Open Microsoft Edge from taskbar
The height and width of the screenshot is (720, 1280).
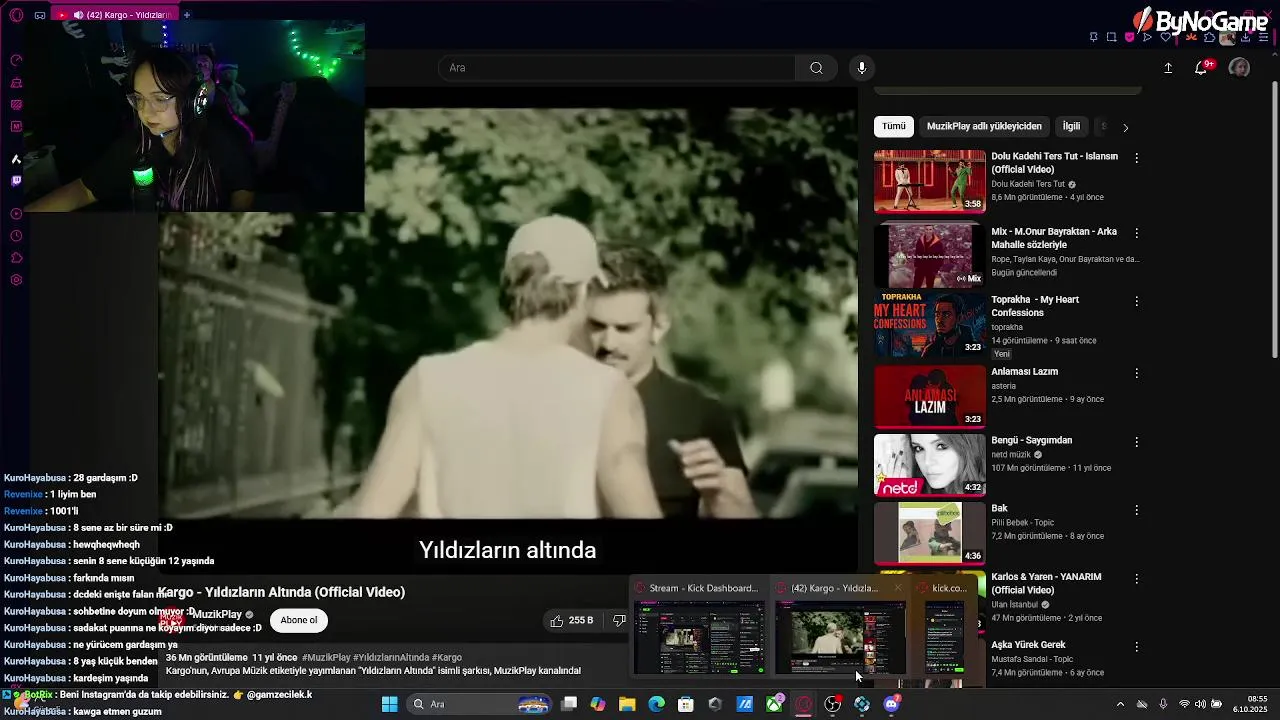(656, 704)
